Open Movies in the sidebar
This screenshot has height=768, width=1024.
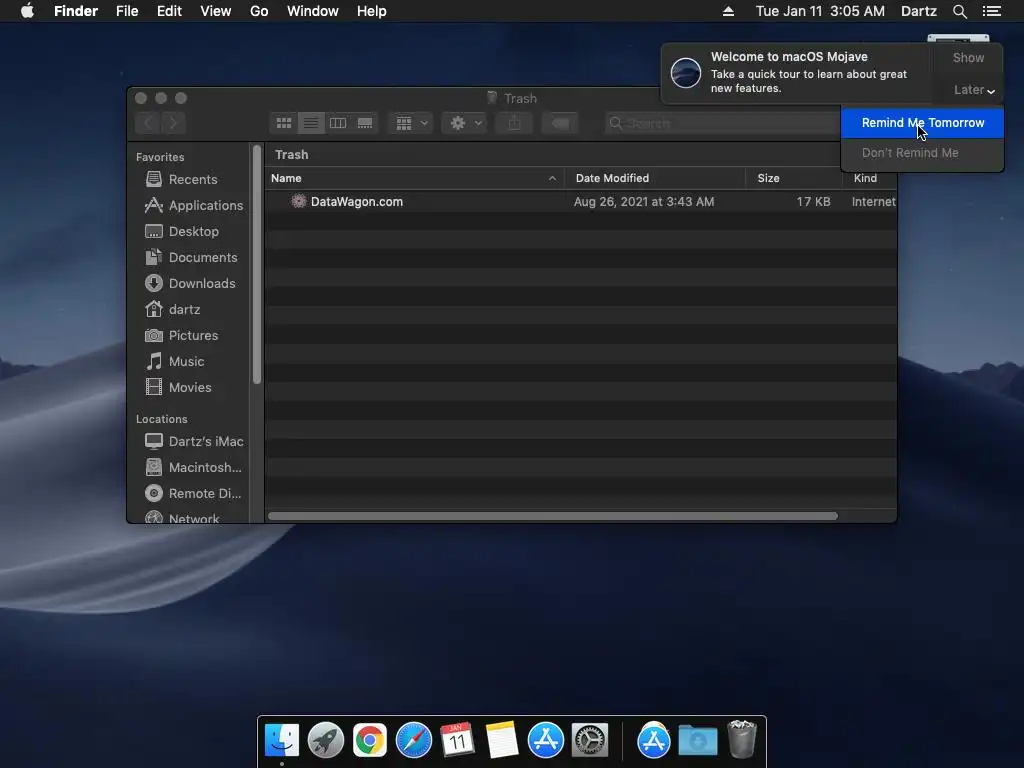[x=178, y=387]
